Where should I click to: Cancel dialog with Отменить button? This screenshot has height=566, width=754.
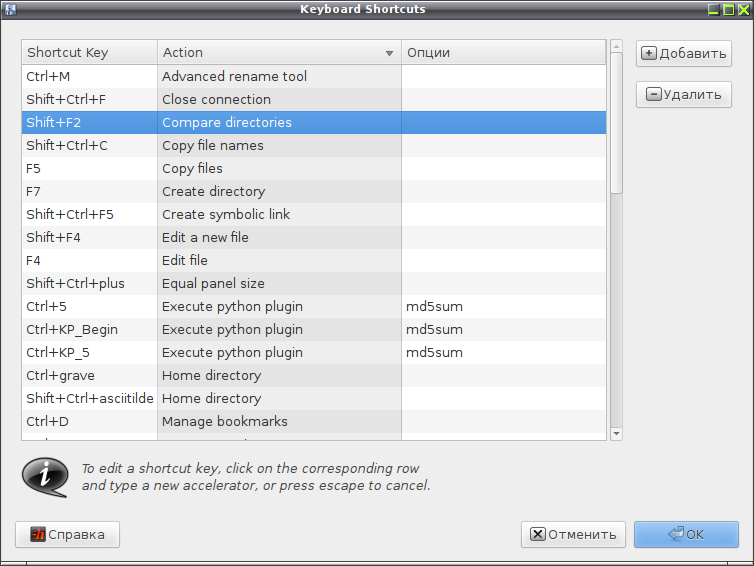click(x=573, y=534)
